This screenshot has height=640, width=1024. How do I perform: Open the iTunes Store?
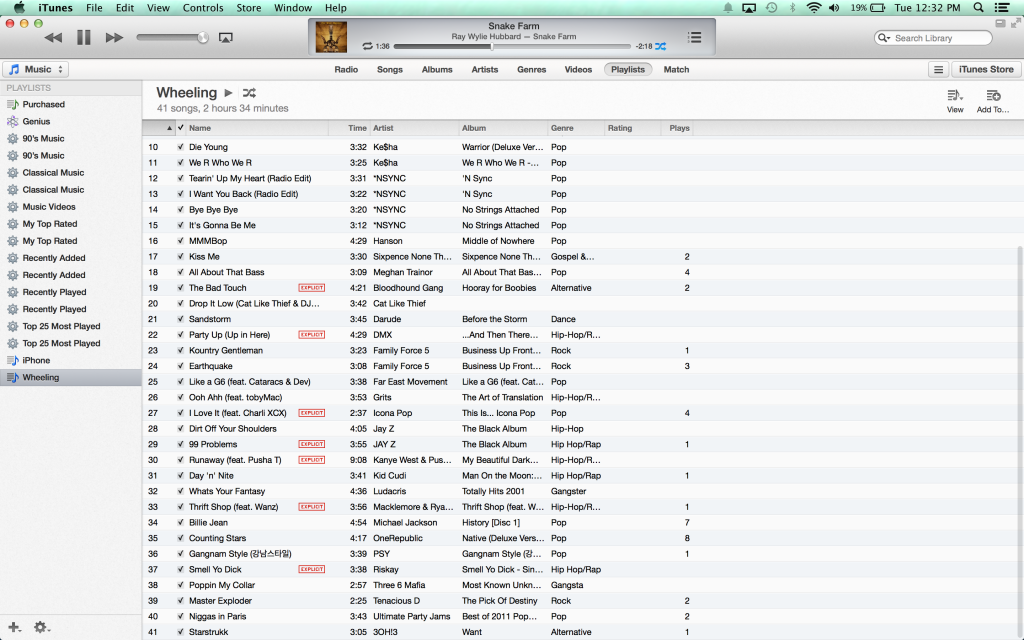986,69
